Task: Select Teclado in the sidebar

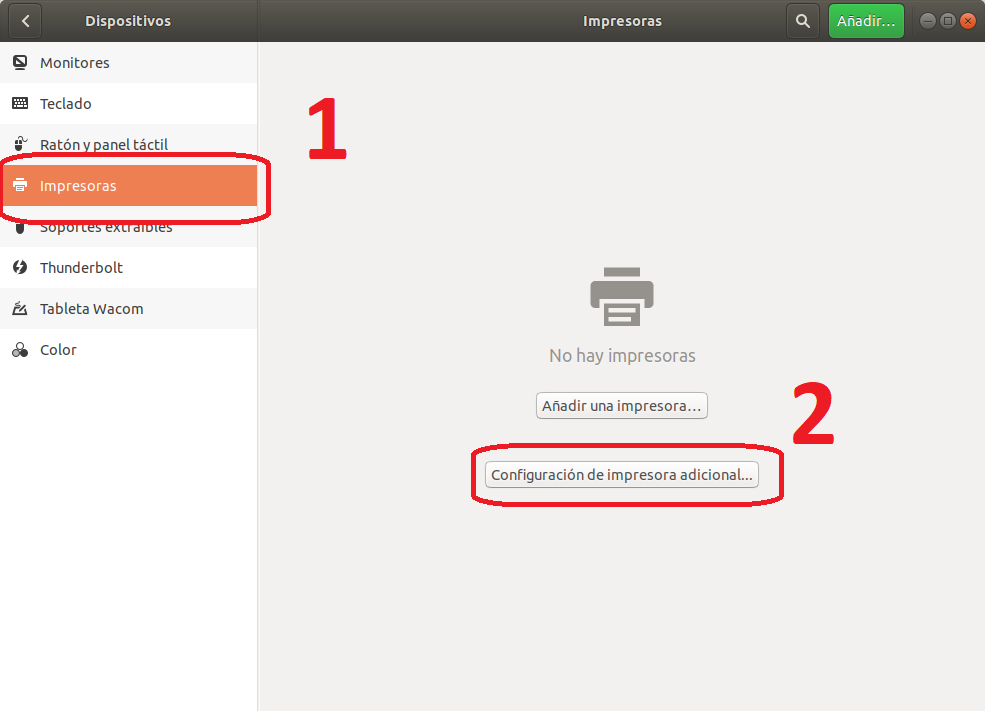Action: coord(128,103)
